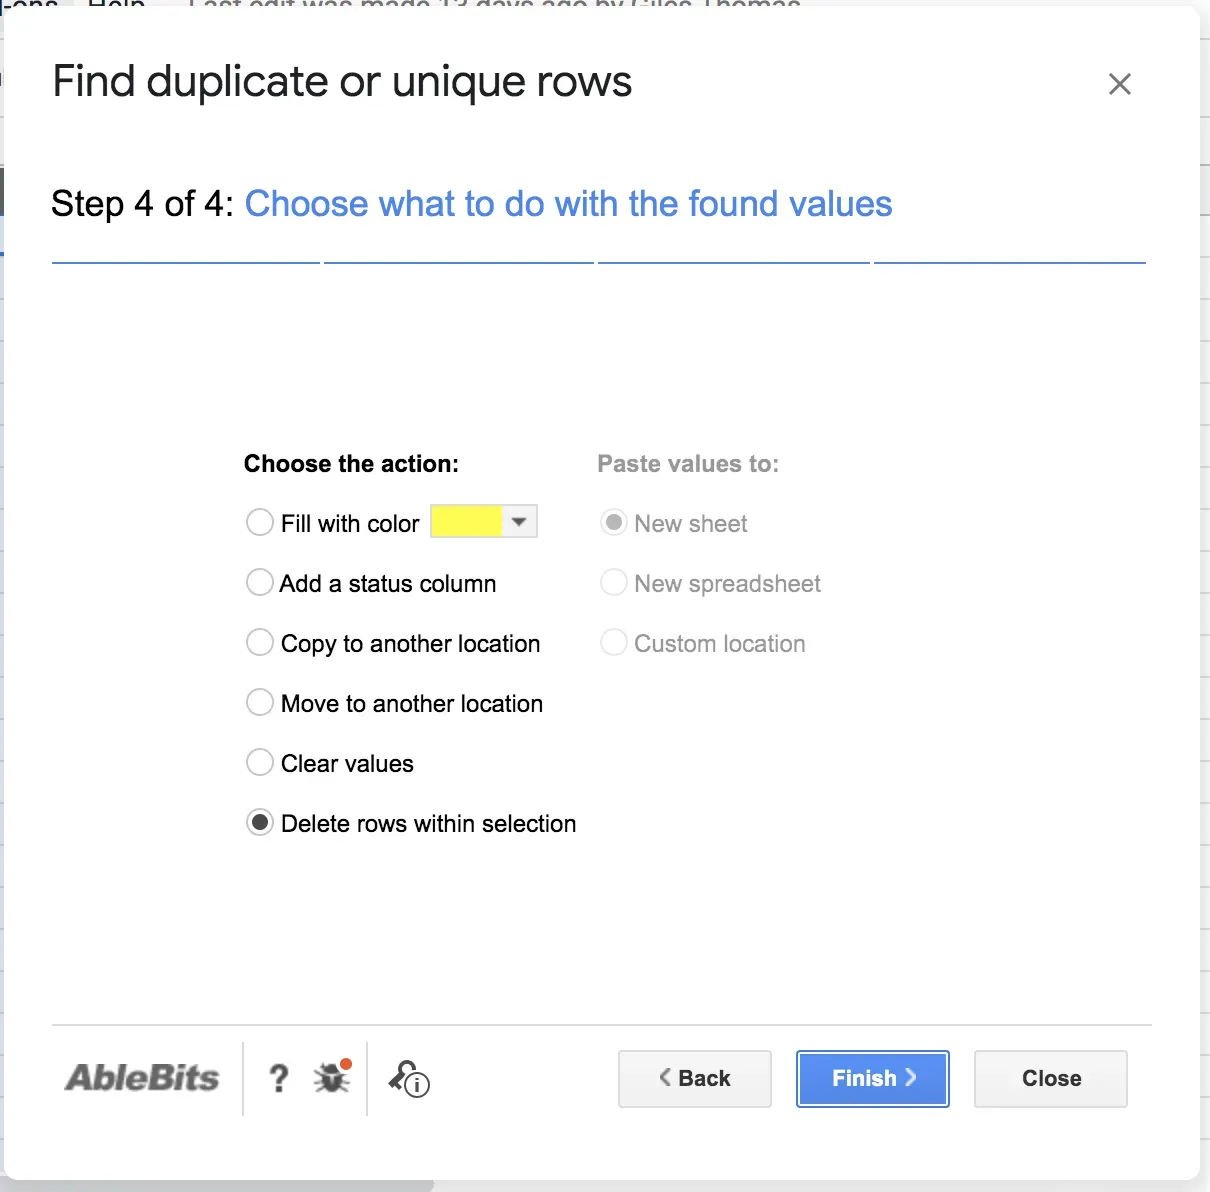The width and height of the screenshot is (1210, 1192).
Task: Select New sheet paste option
Action: (614, 523)
